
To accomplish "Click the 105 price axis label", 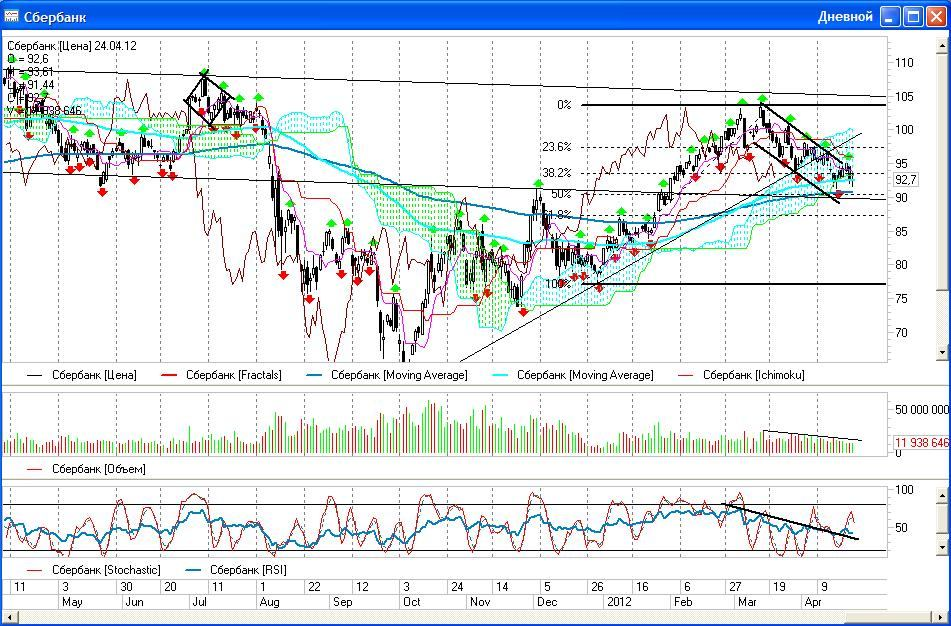I will click(904, 97).
